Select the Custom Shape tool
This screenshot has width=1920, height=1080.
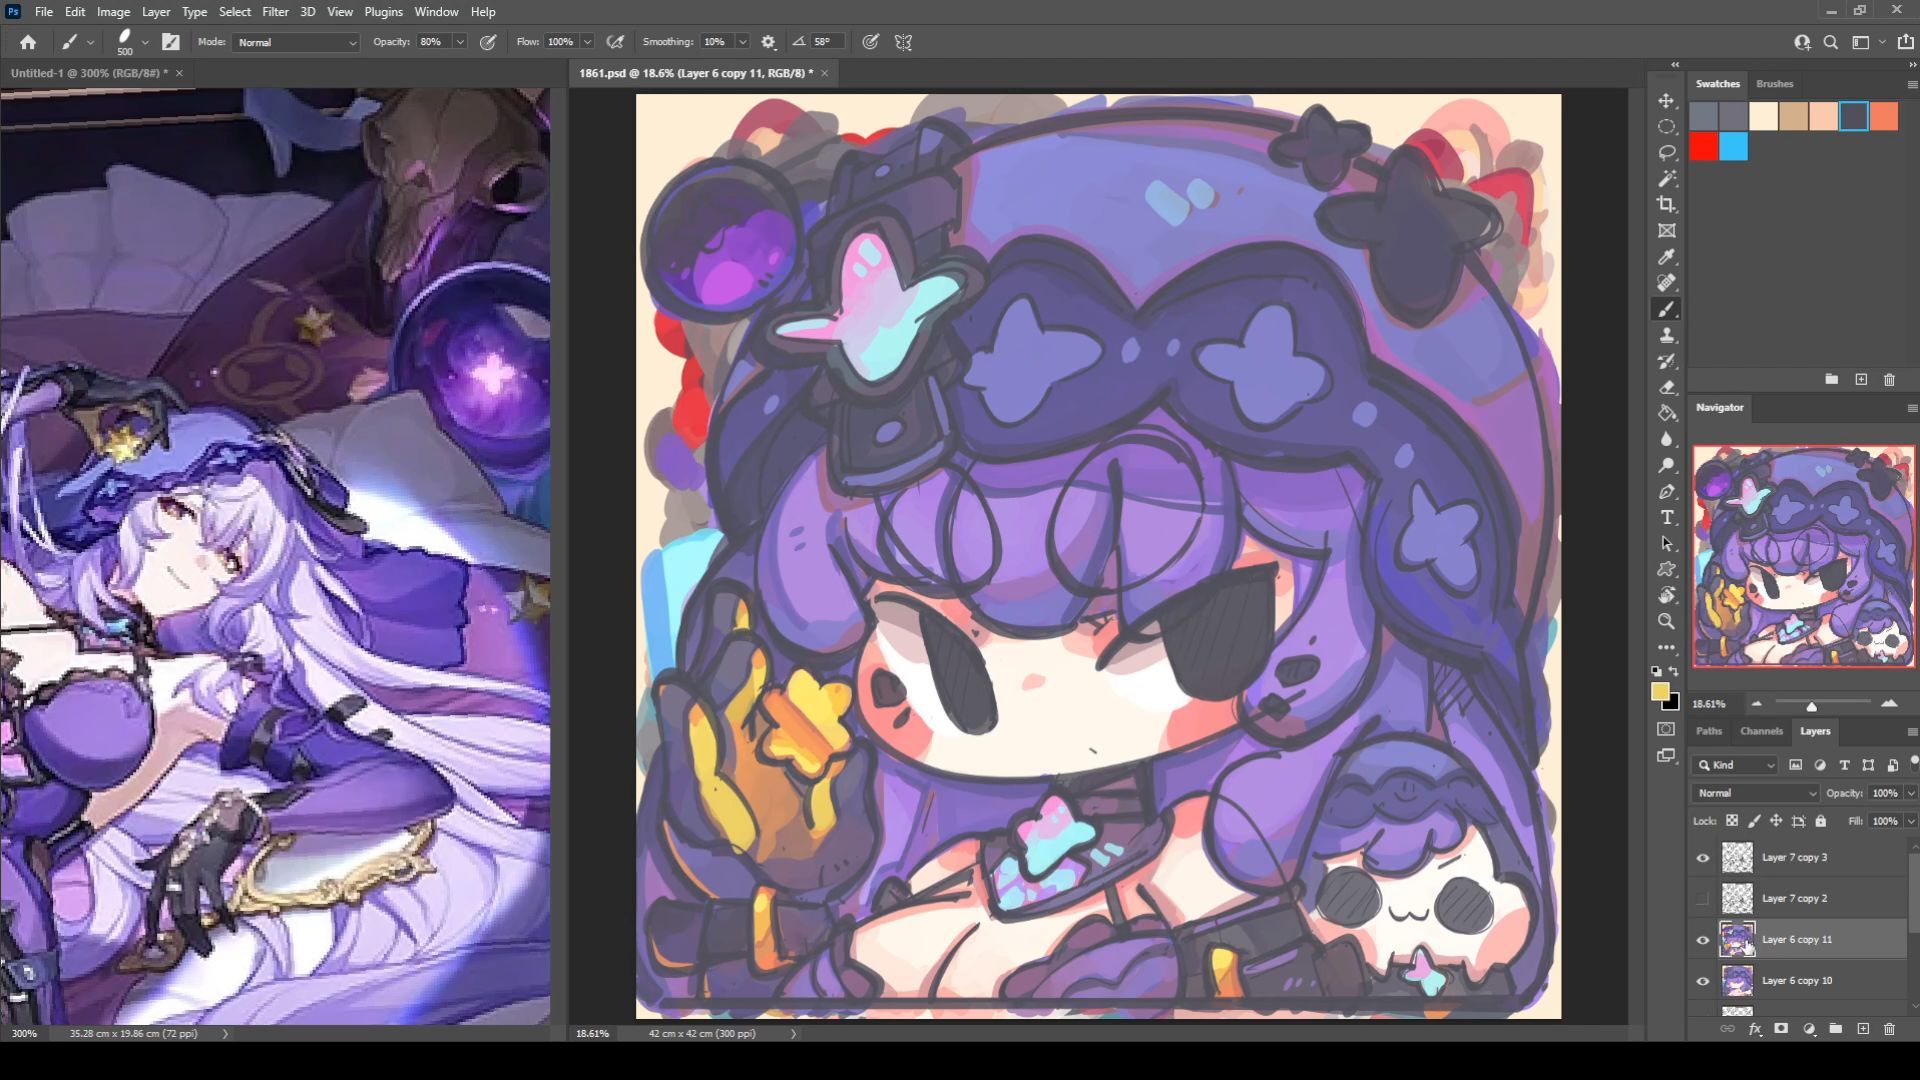click(x=1666, y=569)
